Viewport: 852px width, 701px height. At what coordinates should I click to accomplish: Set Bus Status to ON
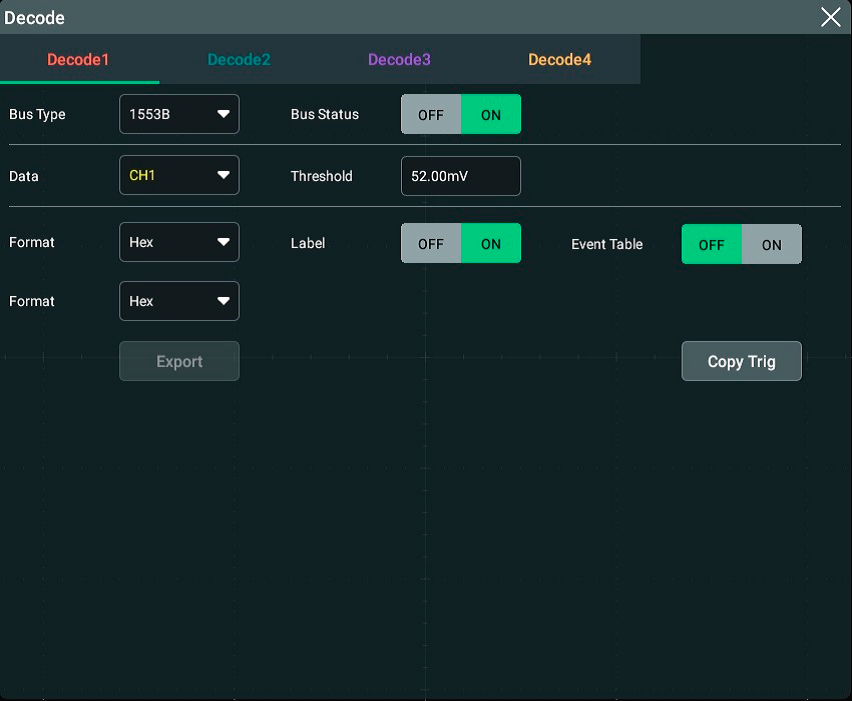(491, 115)
